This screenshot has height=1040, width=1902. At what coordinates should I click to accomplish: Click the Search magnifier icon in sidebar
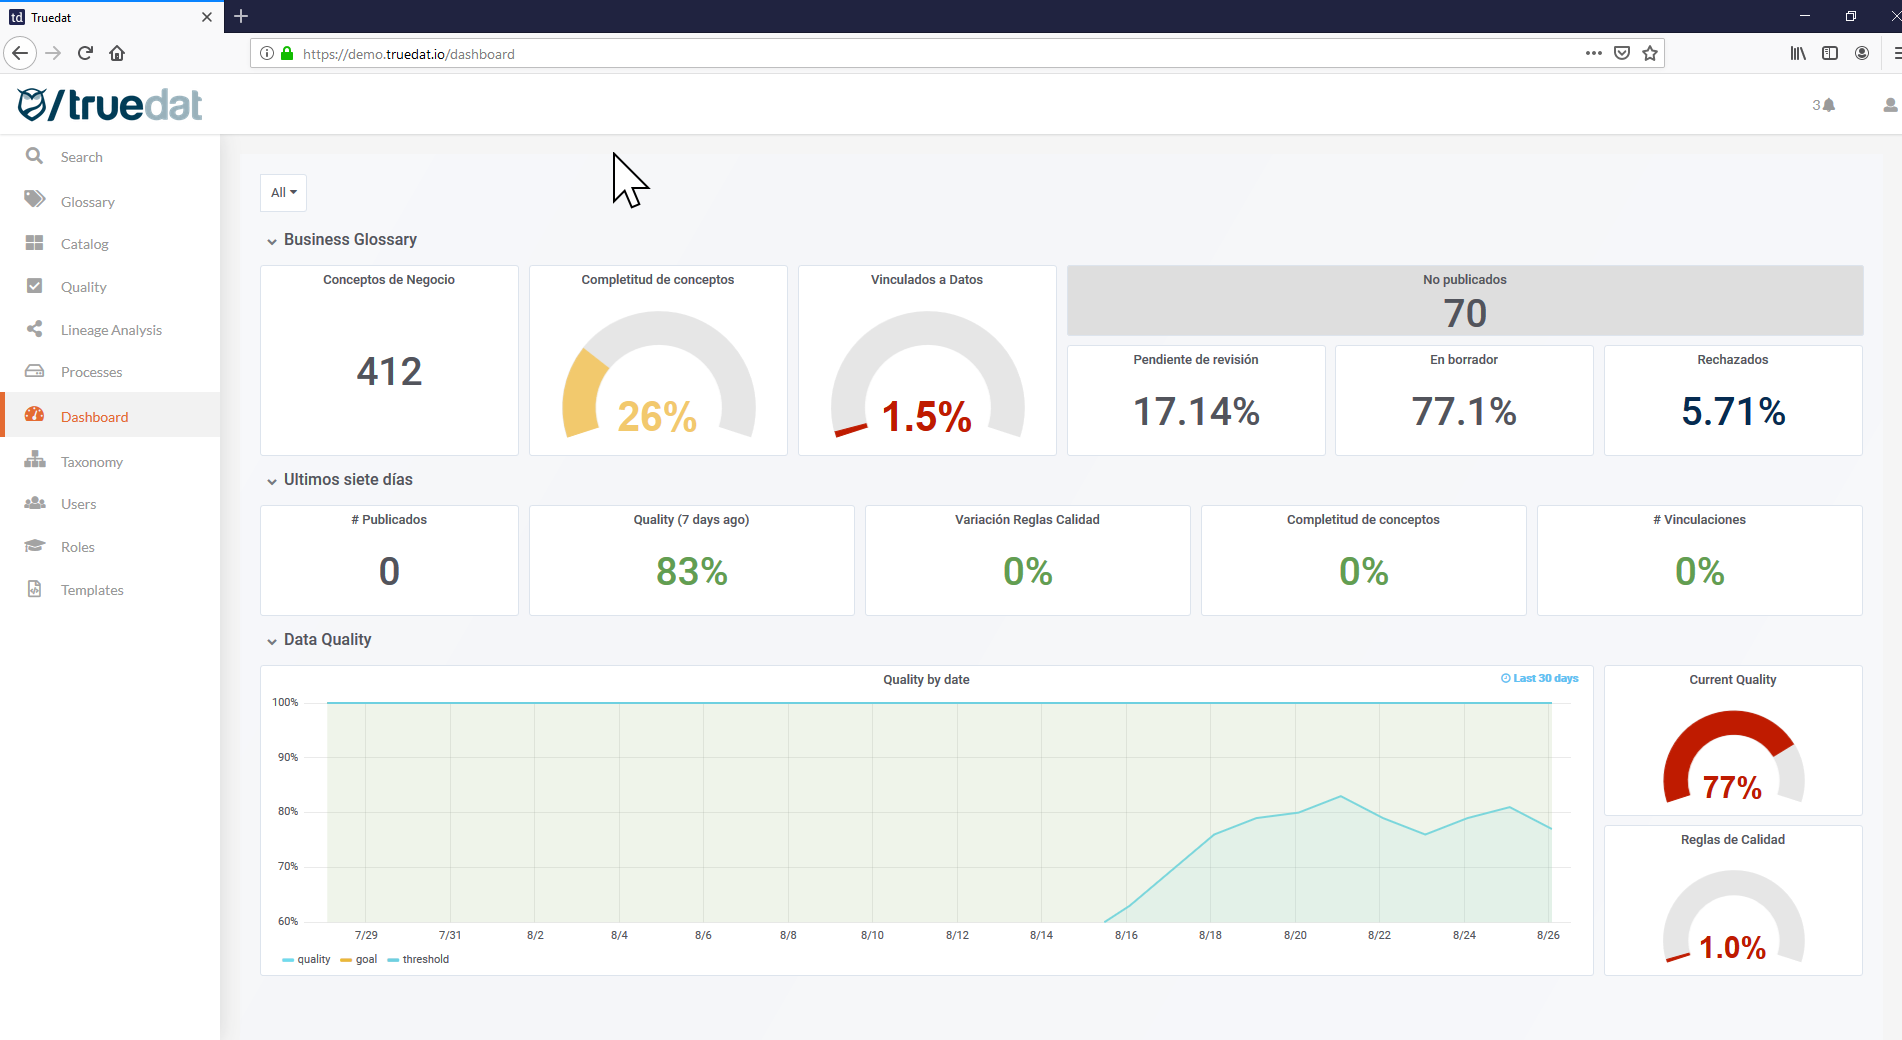tap(34, 156)
